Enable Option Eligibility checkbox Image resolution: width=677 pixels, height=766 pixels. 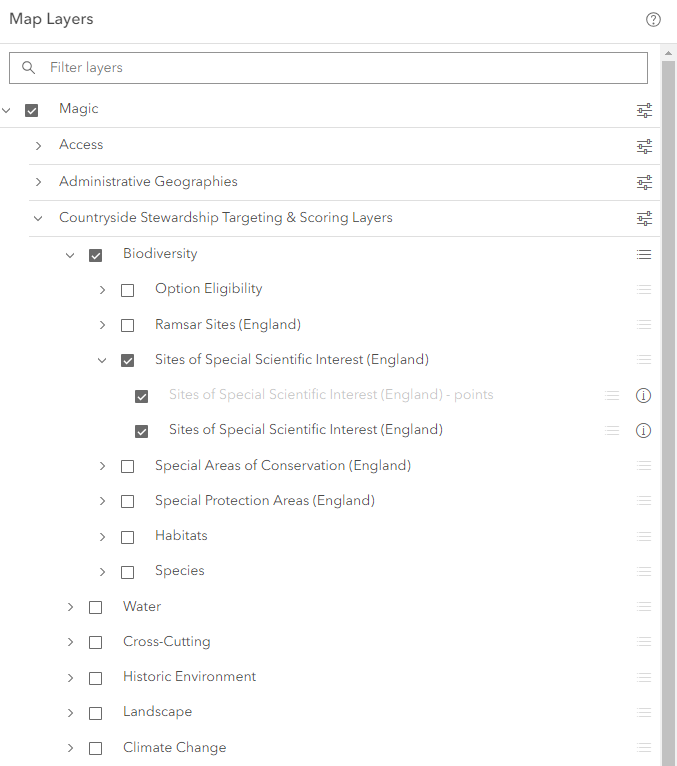(127, 291)
